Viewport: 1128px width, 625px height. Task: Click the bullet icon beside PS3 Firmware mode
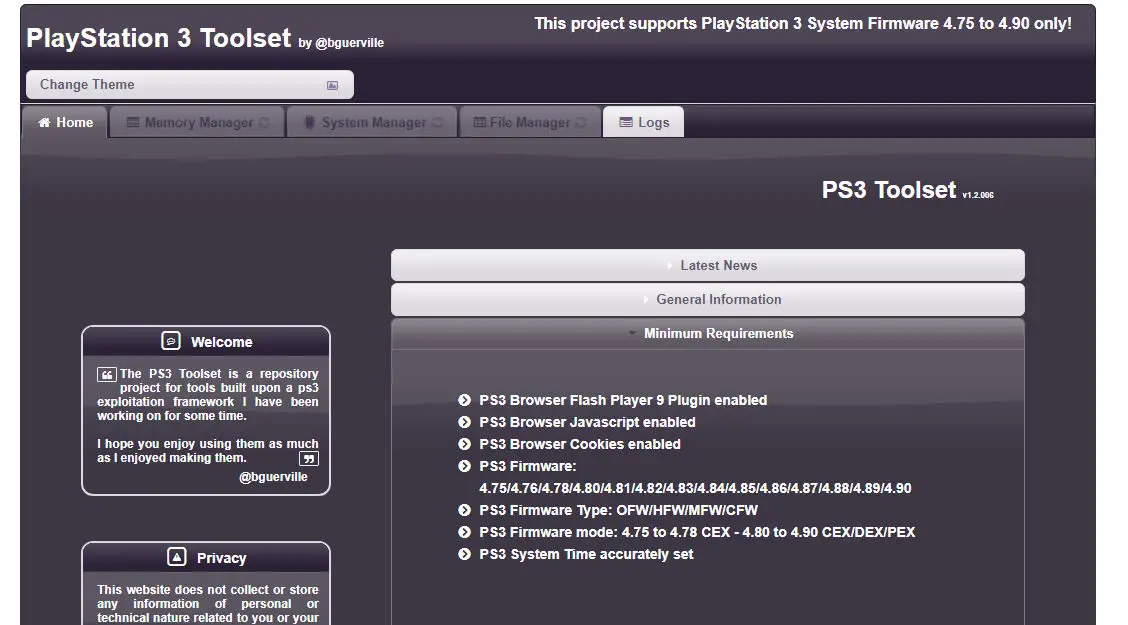point(465,532)
